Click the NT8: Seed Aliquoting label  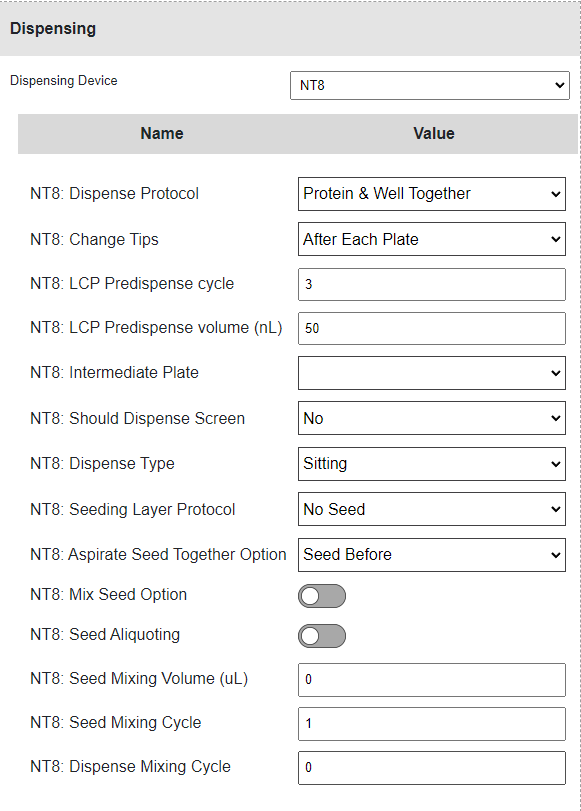105,635
